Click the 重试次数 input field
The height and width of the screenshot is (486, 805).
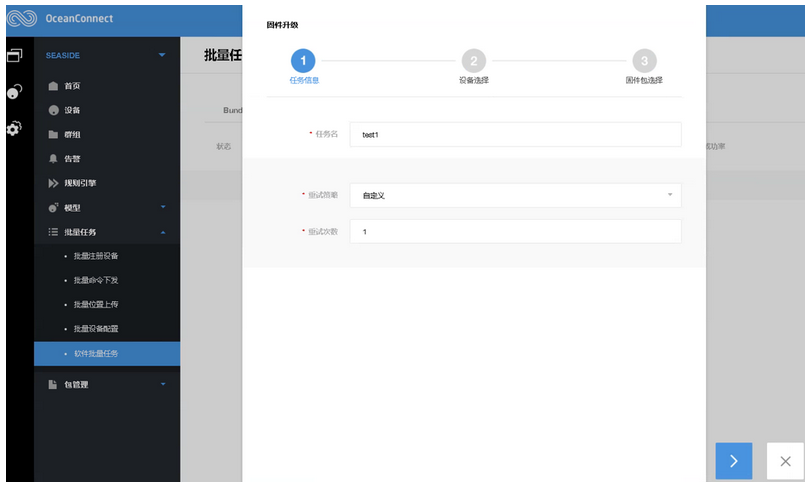(x=515, y=231)
